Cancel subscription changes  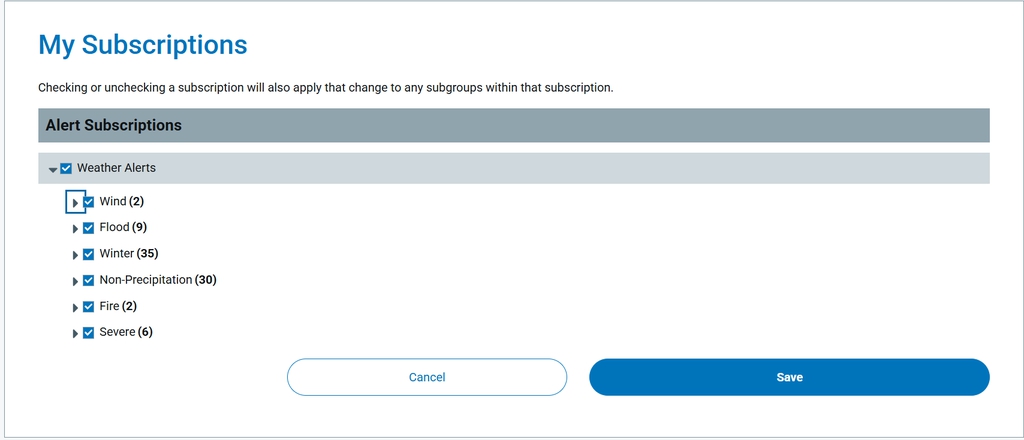tap(427, 377)
